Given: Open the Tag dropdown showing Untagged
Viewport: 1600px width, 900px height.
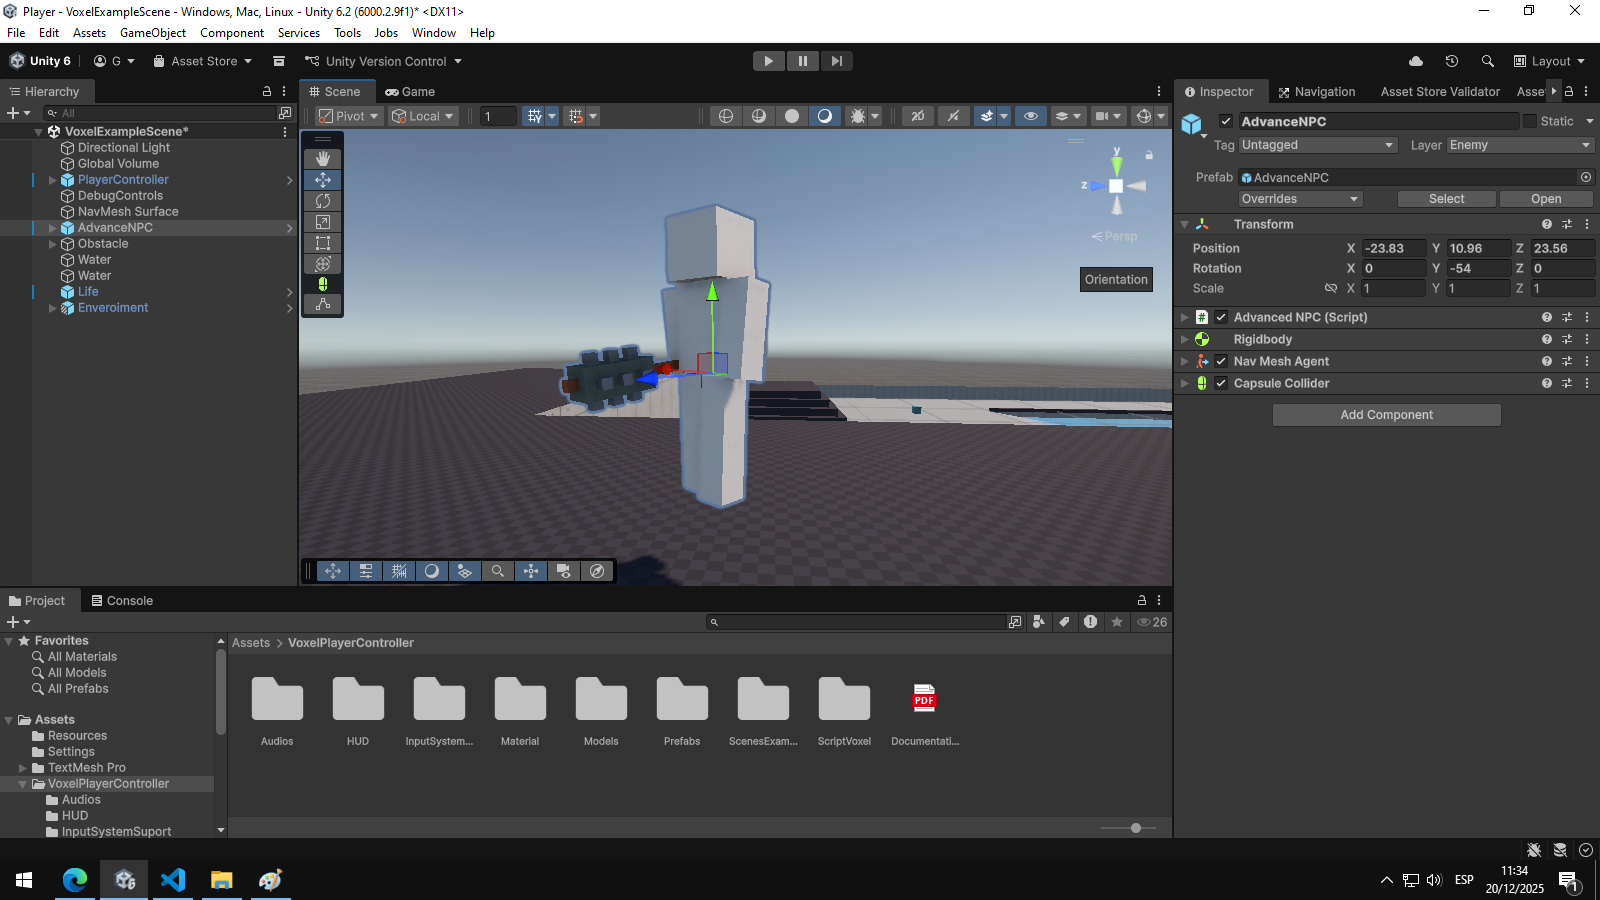Looking at the screenshot, I should 1317,145.
